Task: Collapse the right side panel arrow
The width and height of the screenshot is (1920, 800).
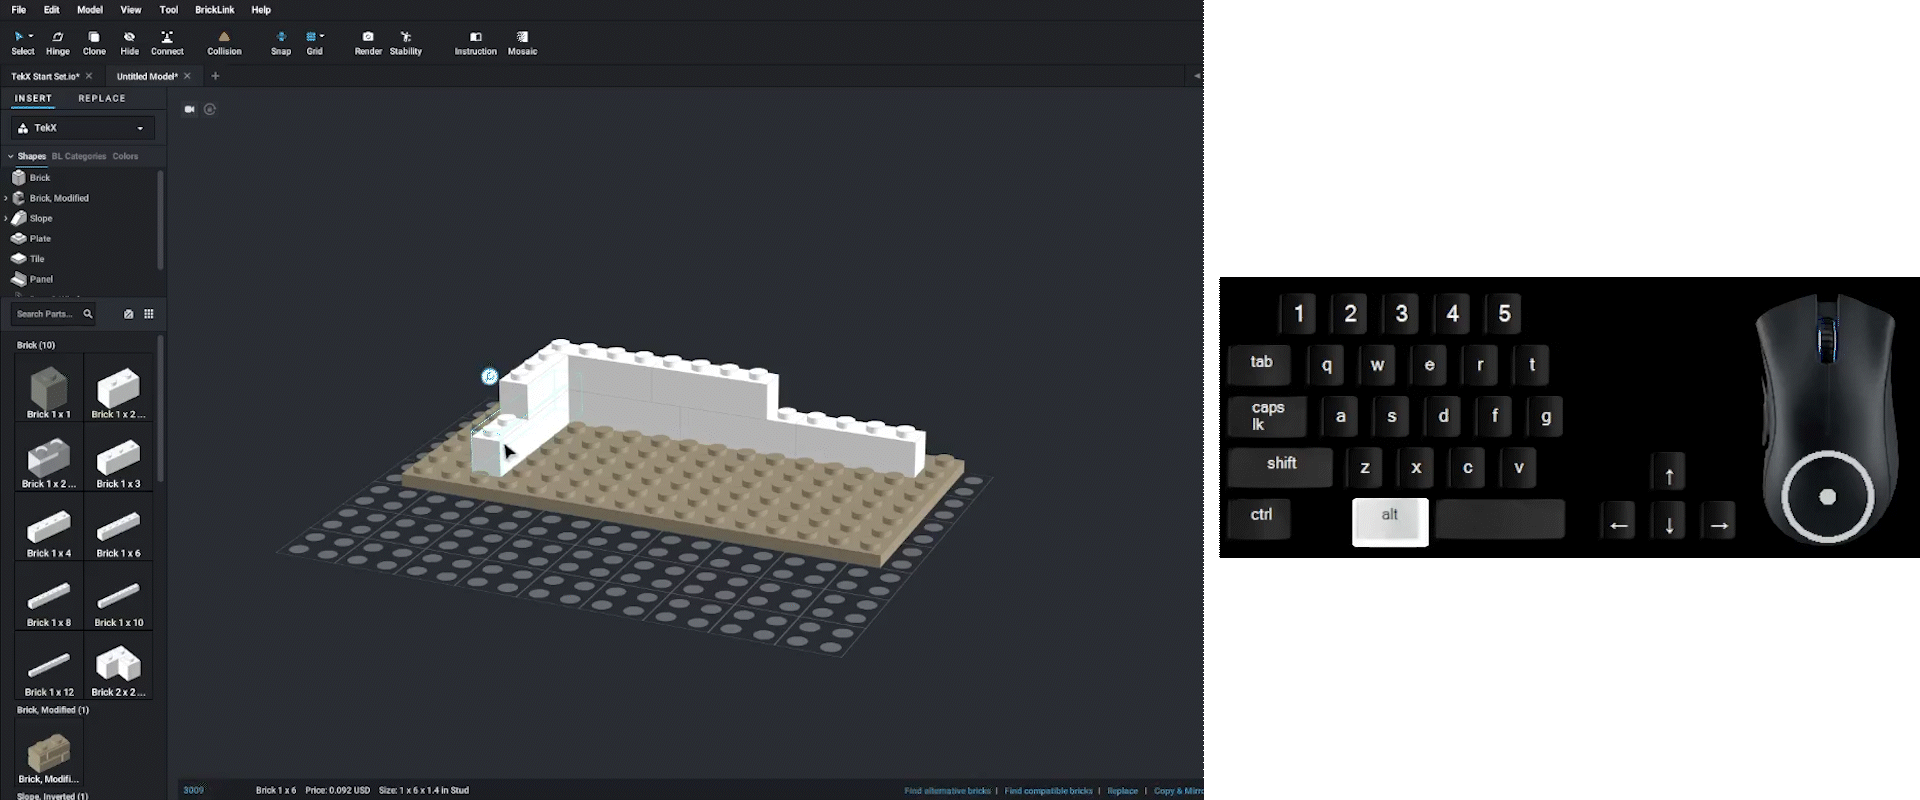Action: [1196, 76]
